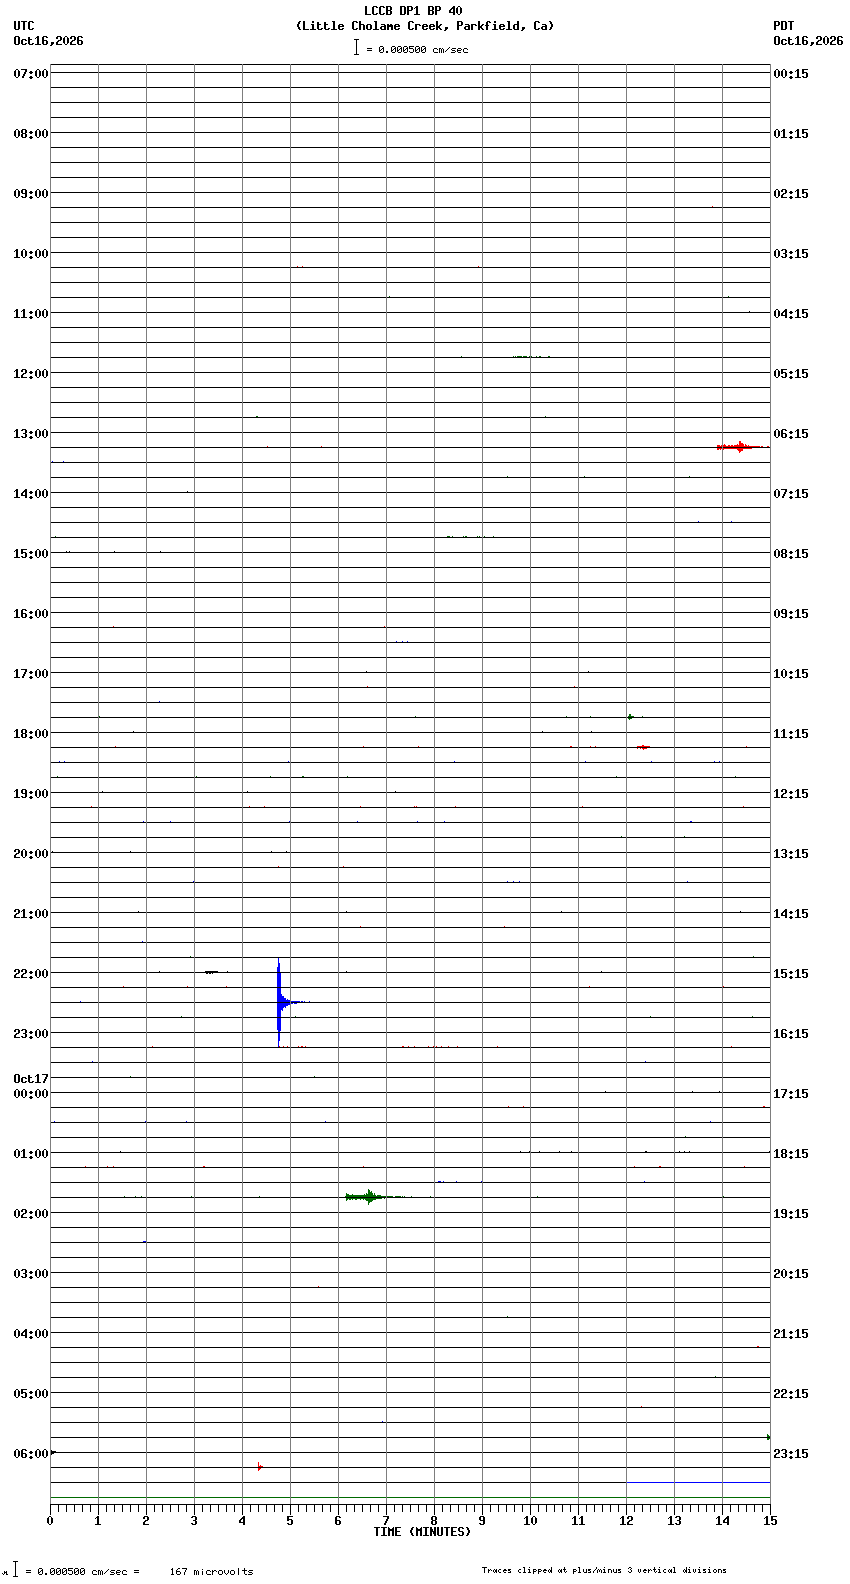The image size is (850, 1584).
Task: Click the 19:15 PDT row label
Action: click(x=791, y=1214)
